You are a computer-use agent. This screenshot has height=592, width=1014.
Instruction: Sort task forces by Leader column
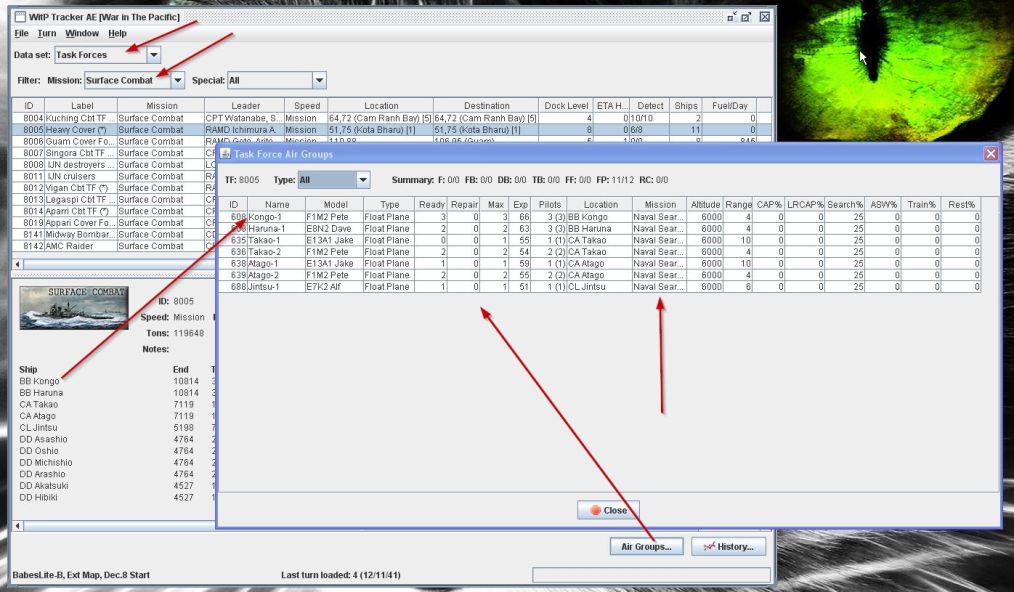245,105
